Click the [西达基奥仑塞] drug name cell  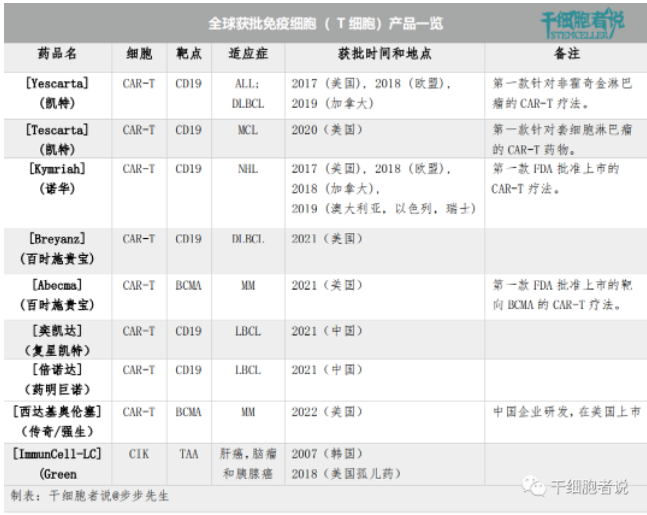coord(57,422)
